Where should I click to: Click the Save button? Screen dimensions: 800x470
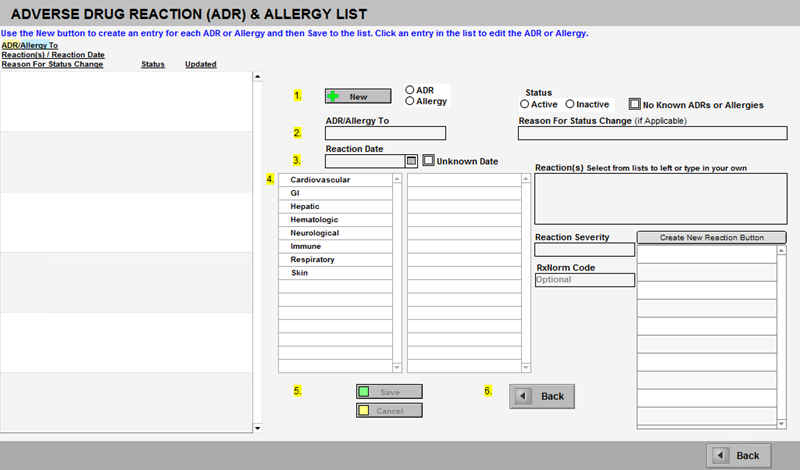389,392
